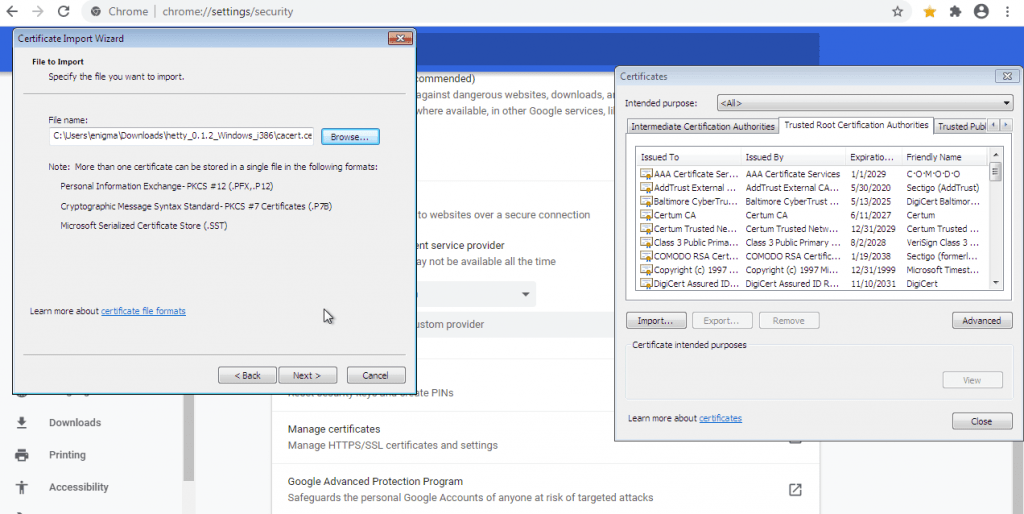
Task: Open the certificate file formats link
Action: point(143,311)
